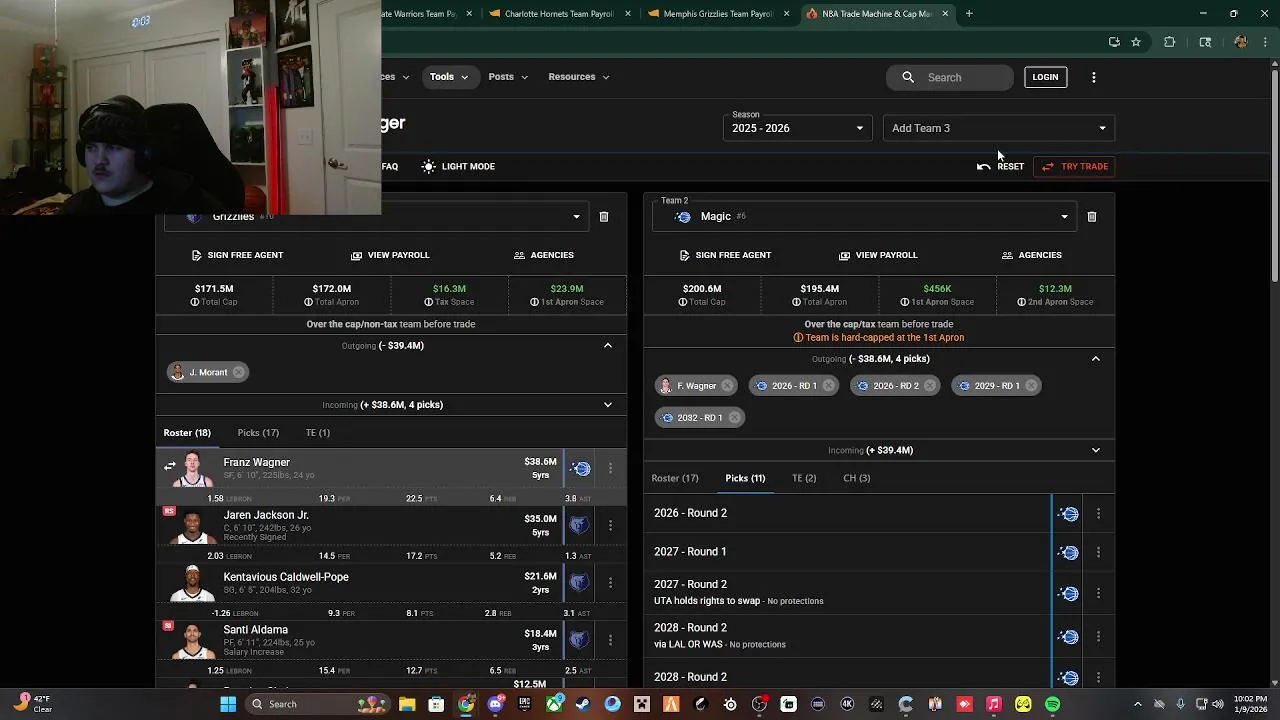The height and width of the screenshot is (720, 1280).
Task: Click Magic logo on 2026 - Round 2 pick
Action: pyautogui.click(x=1069, y=514)
